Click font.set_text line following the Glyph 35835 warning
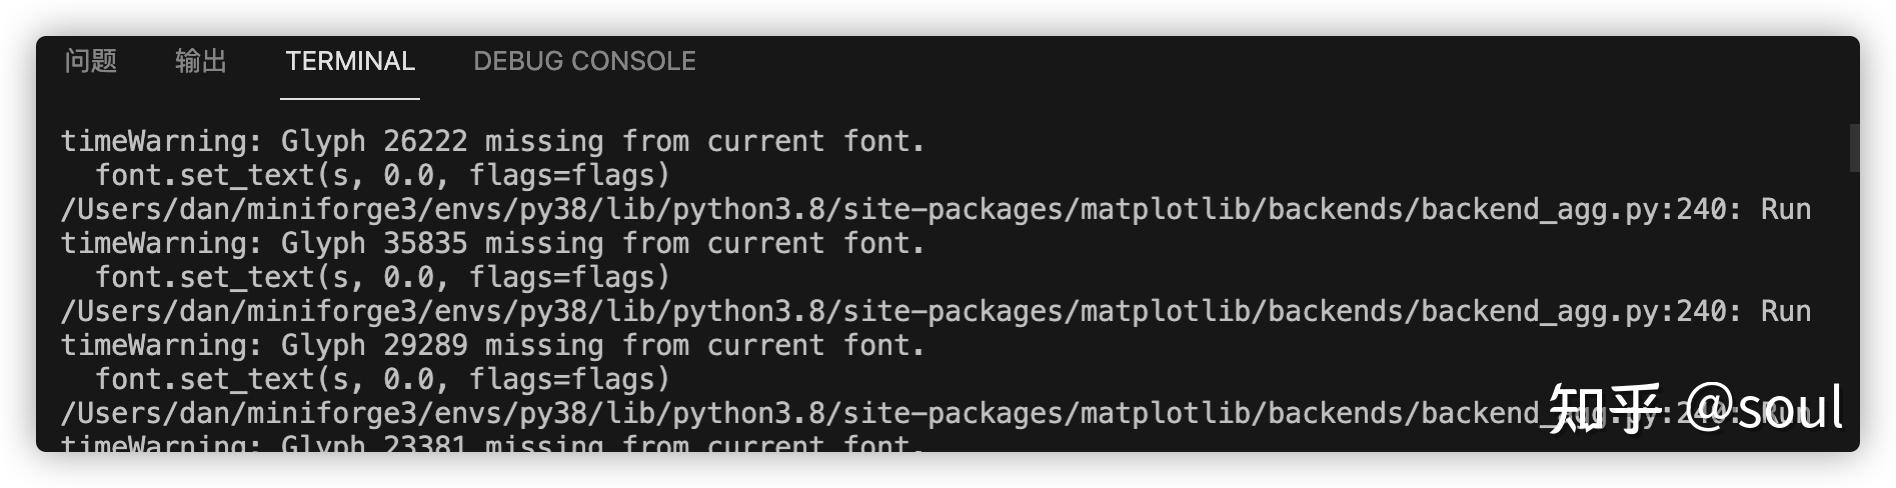Image resolution: width=1896 pixels, height=488 pixels. point(382,277)
